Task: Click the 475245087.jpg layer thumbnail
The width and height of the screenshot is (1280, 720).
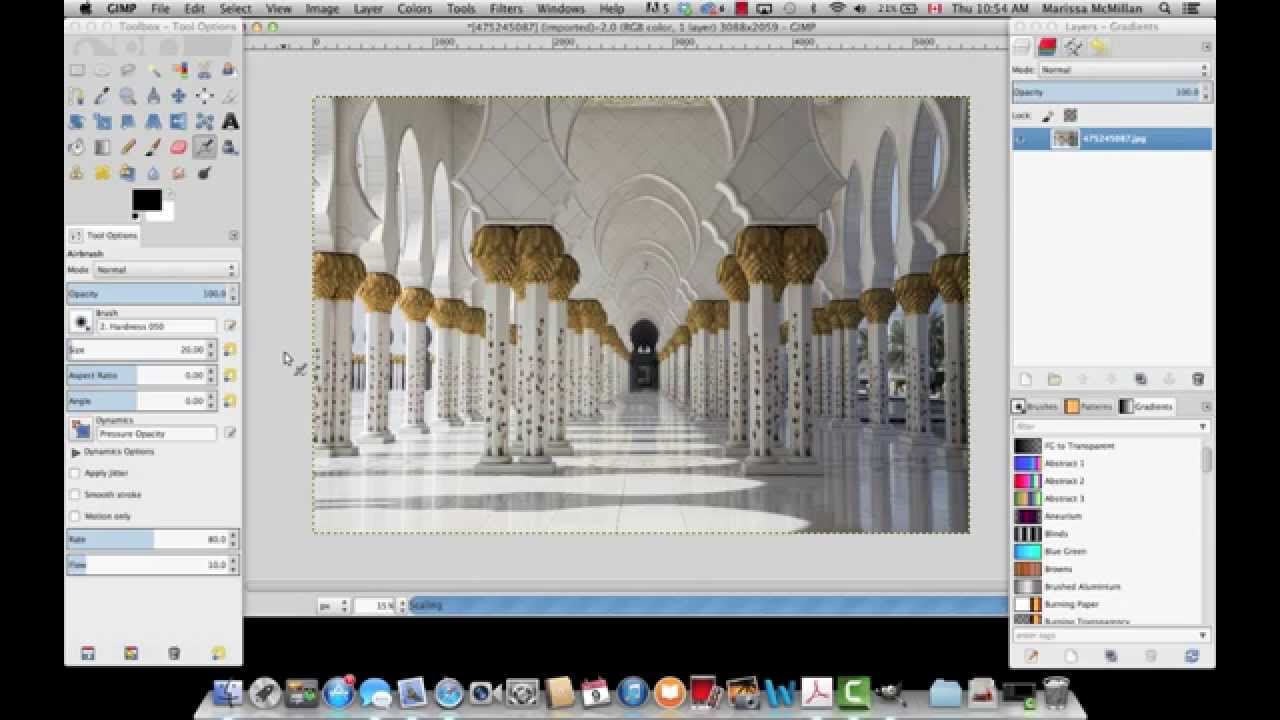Action: tap(1065, 139)
